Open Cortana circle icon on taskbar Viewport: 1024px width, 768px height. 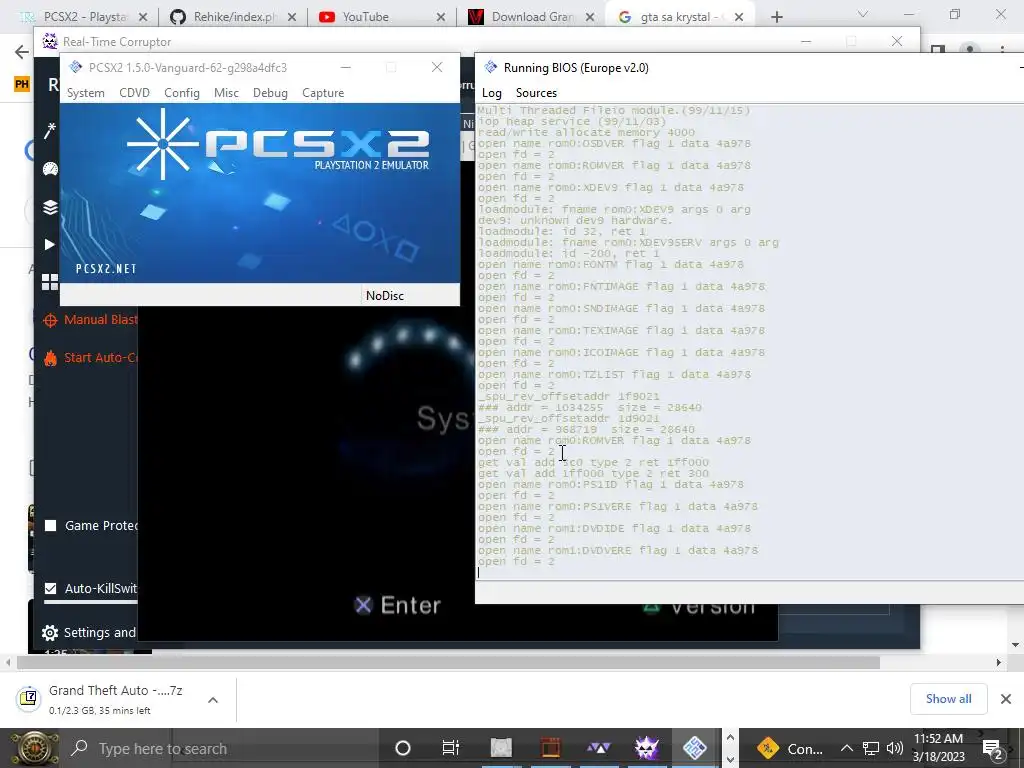point(403,748)
